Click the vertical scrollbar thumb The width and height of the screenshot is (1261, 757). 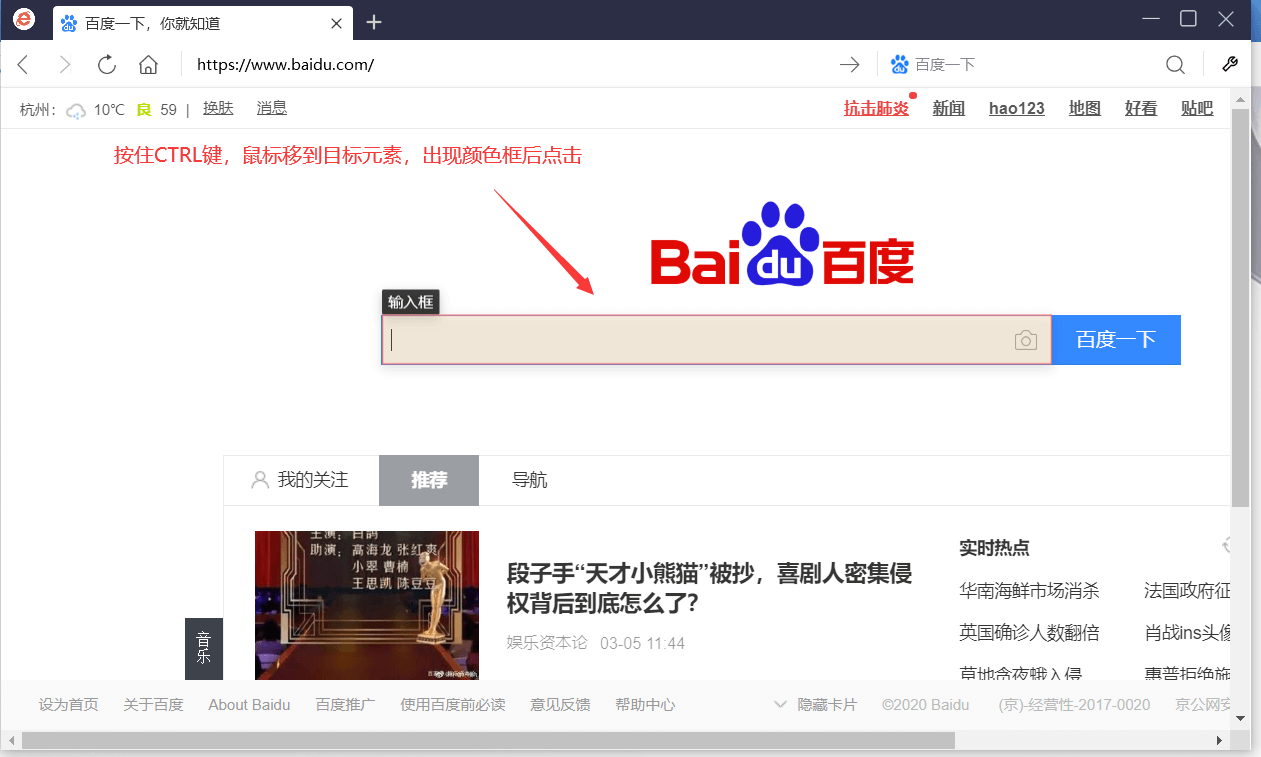(x=1240, y=307)
